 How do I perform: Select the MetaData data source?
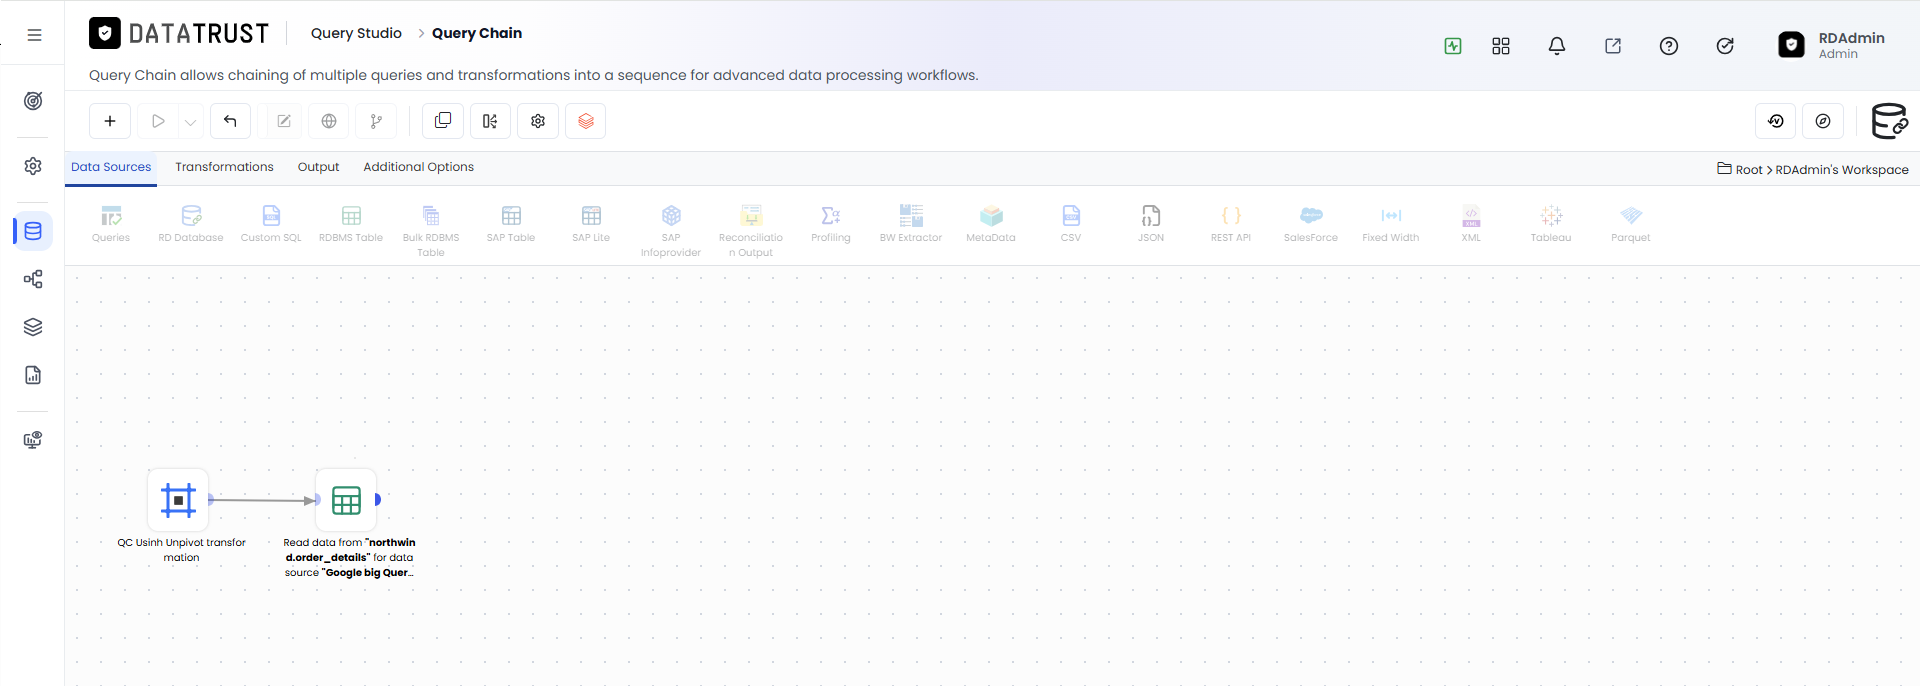tap(991, 224)
